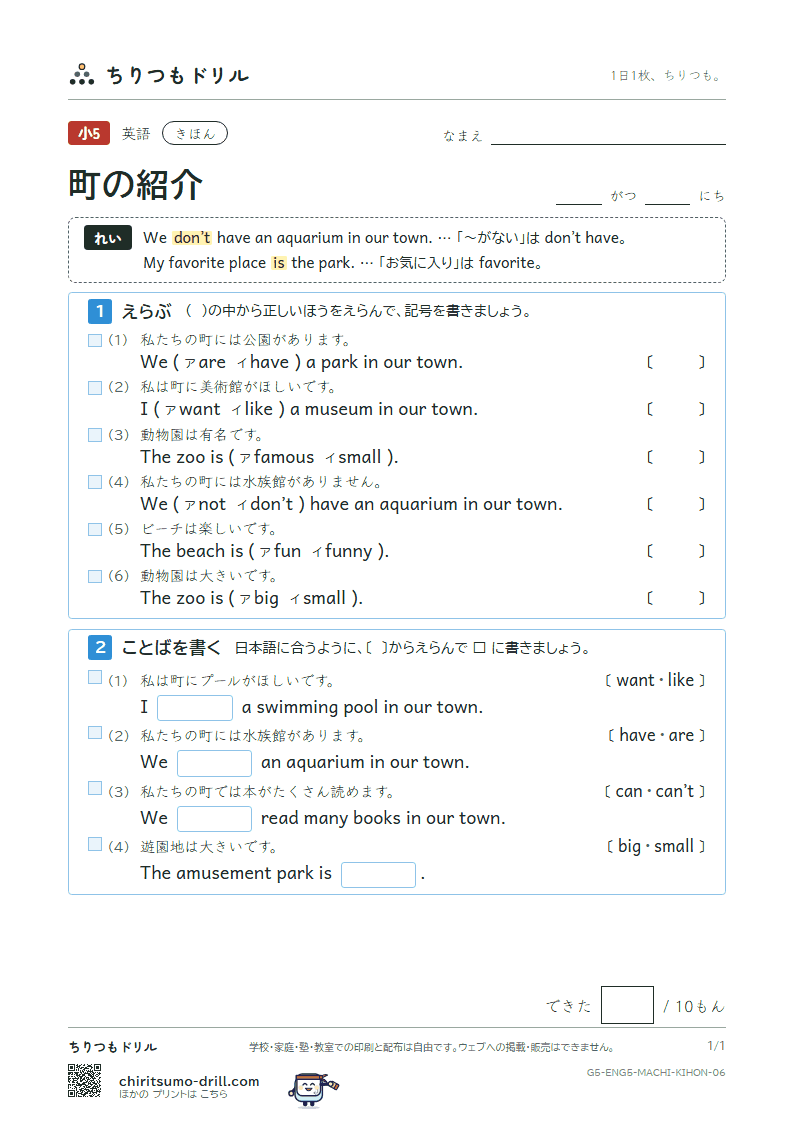Check the box for section 1 question (1)
This screenshot has height=1123, width=794.
95,340
